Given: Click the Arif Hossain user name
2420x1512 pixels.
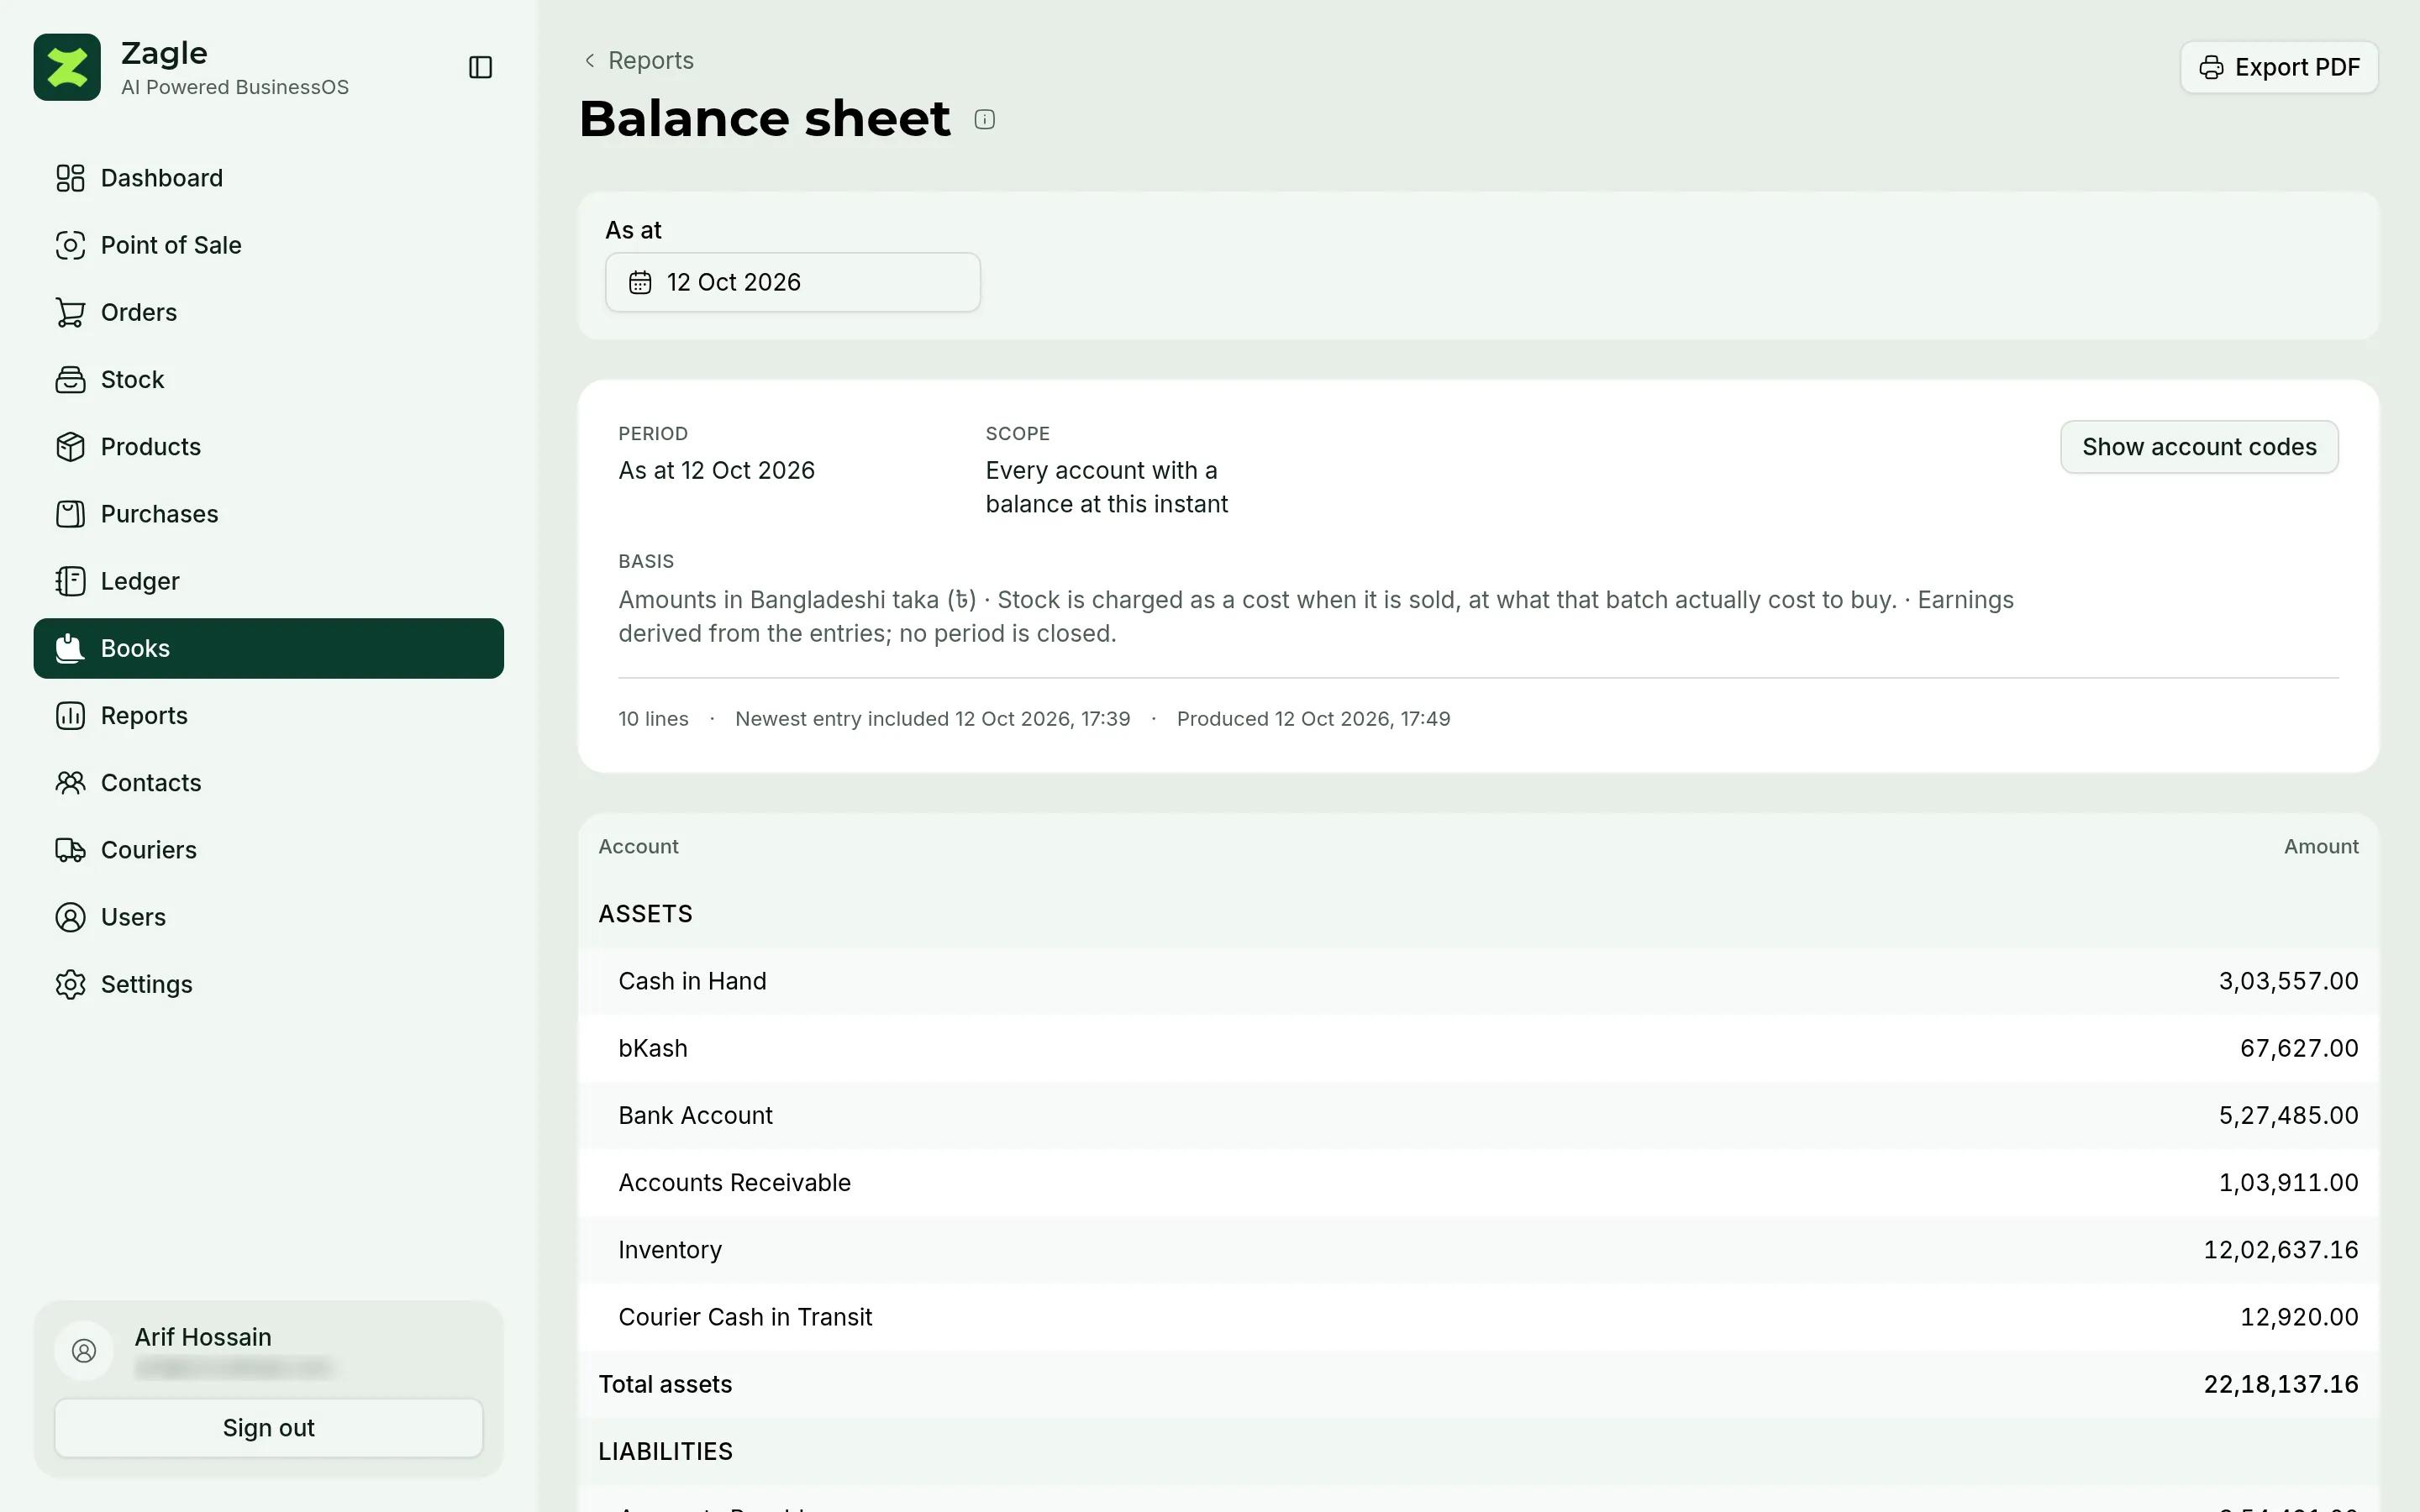Looking at the screenshot, I should point(203,1337).
